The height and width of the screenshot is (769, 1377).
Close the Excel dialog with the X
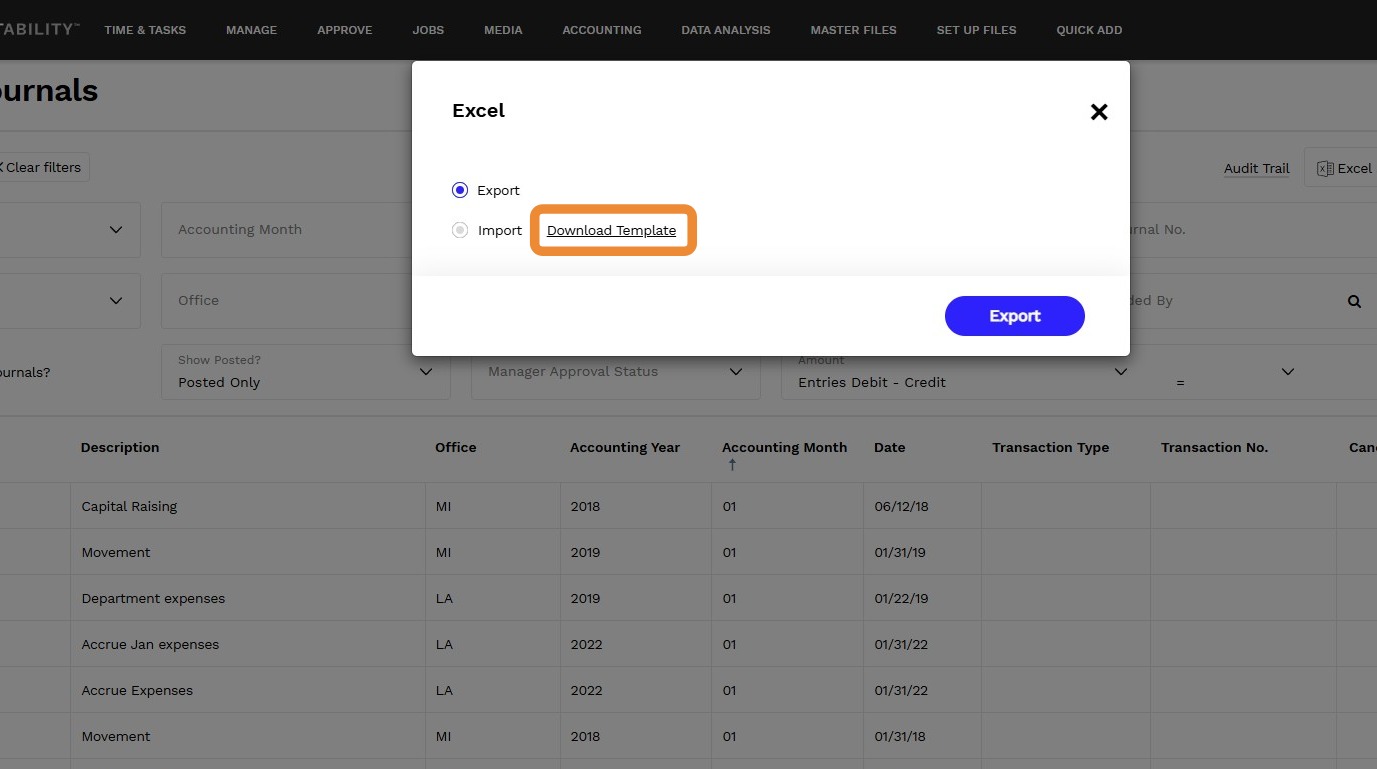[1099, 112]
